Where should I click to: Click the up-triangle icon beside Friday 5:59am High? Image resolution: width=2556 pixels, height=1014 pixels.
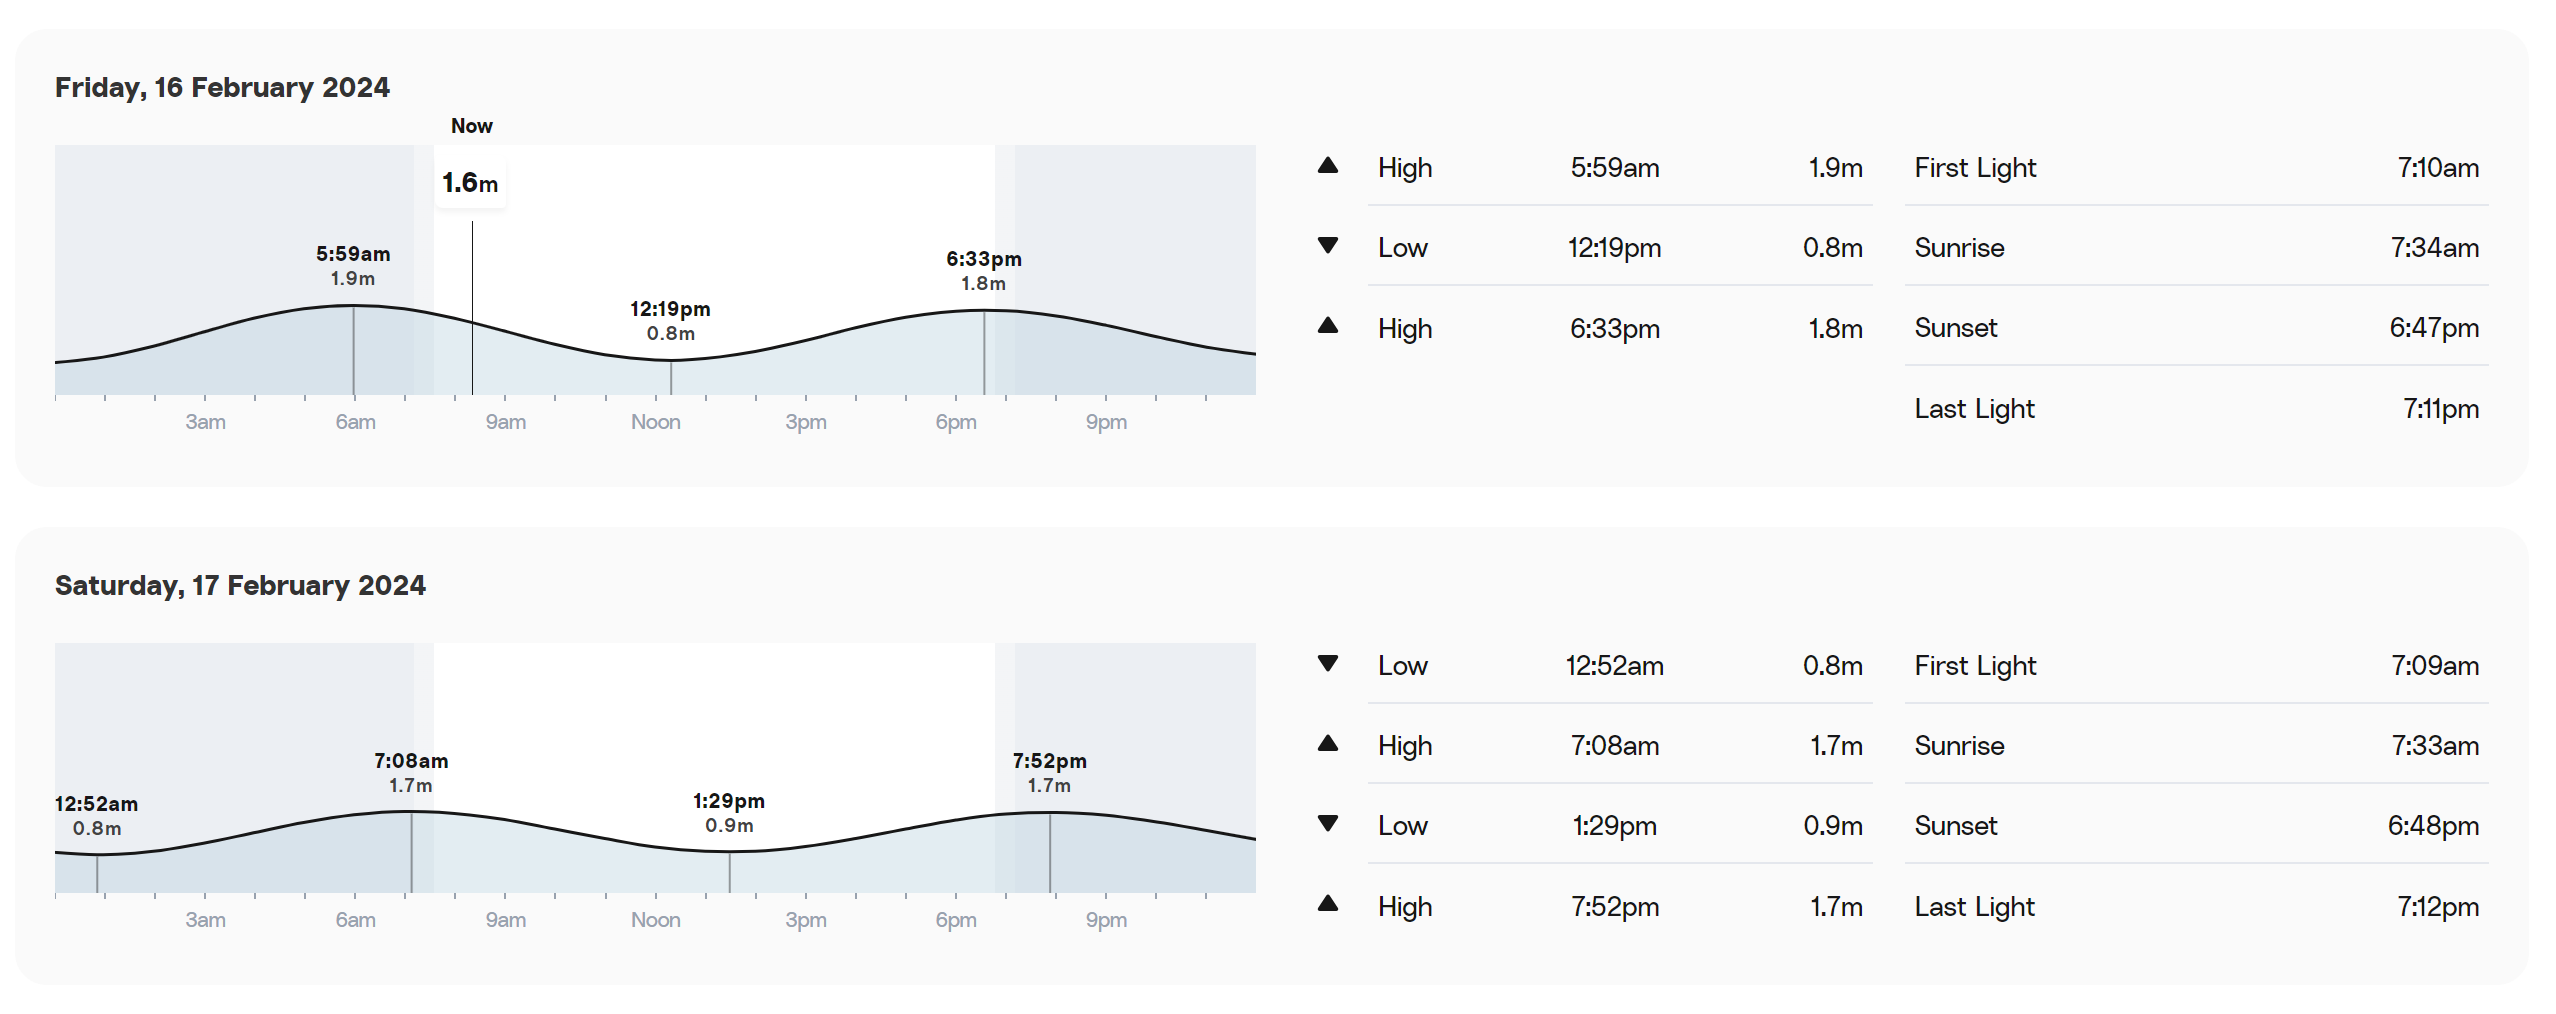pyautogui.click(x=1327, y=166)
